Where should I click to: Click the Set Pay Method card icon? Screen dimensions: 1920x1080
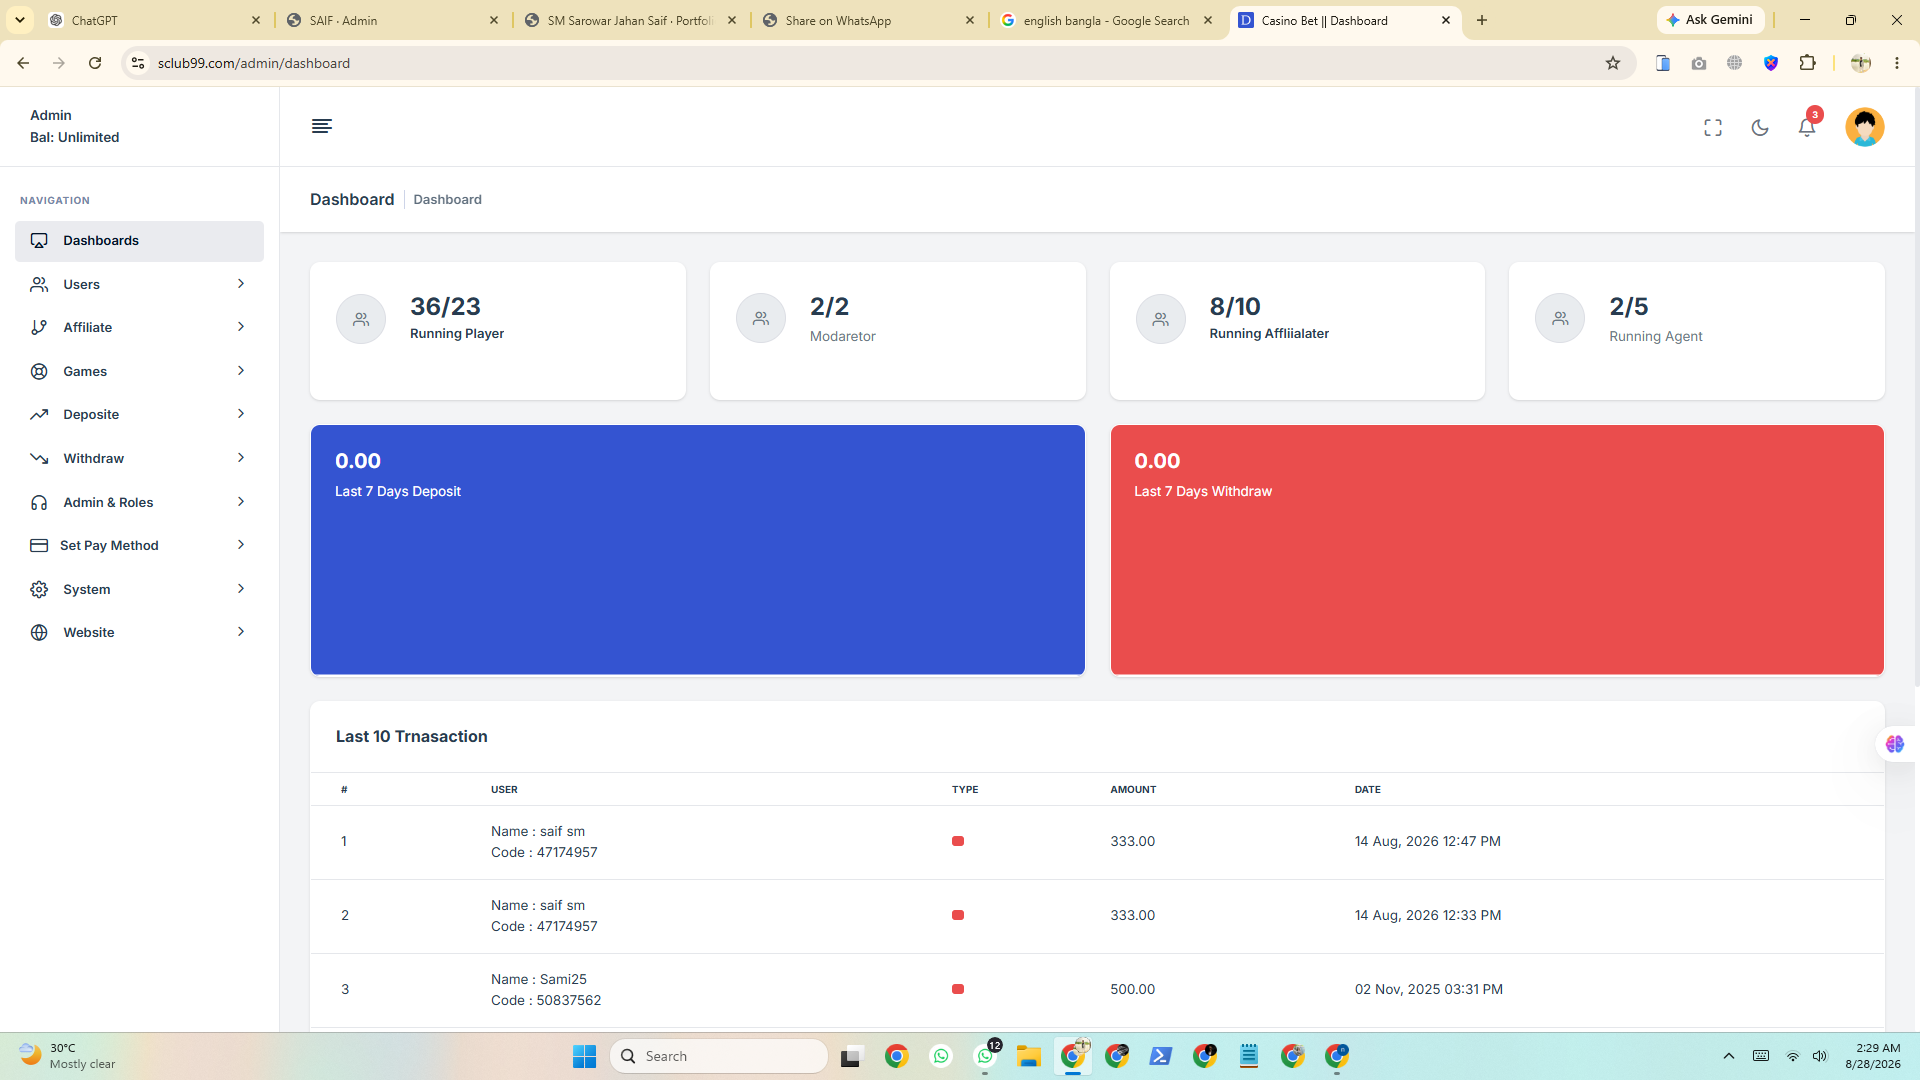39,545
